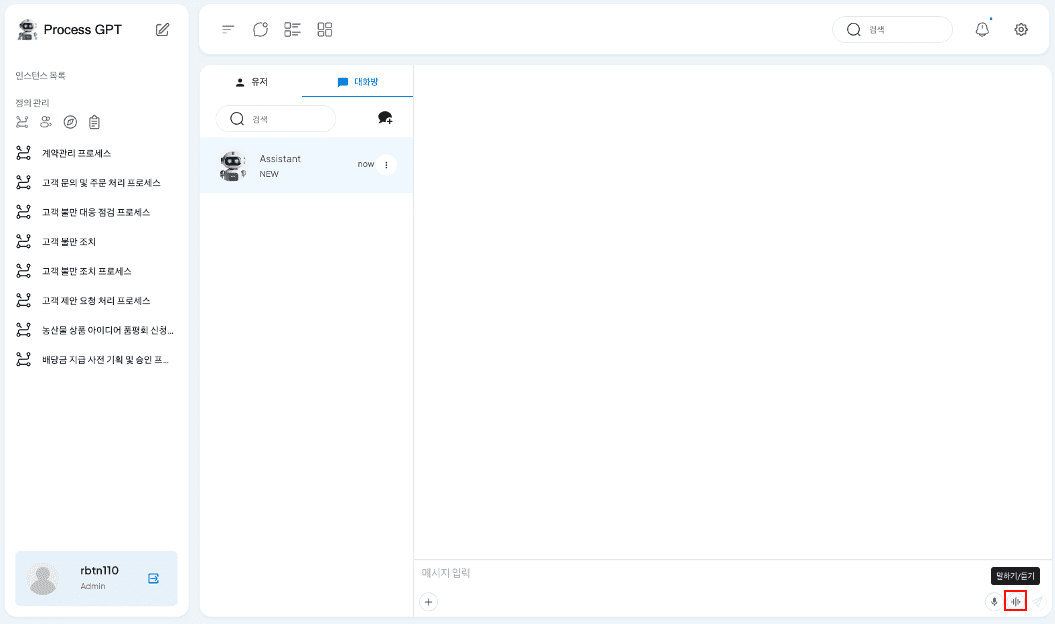The image size is (1055, 624).
Task: Toggle the sidebar with the hamburger lines icon
Action: point(228,30)
